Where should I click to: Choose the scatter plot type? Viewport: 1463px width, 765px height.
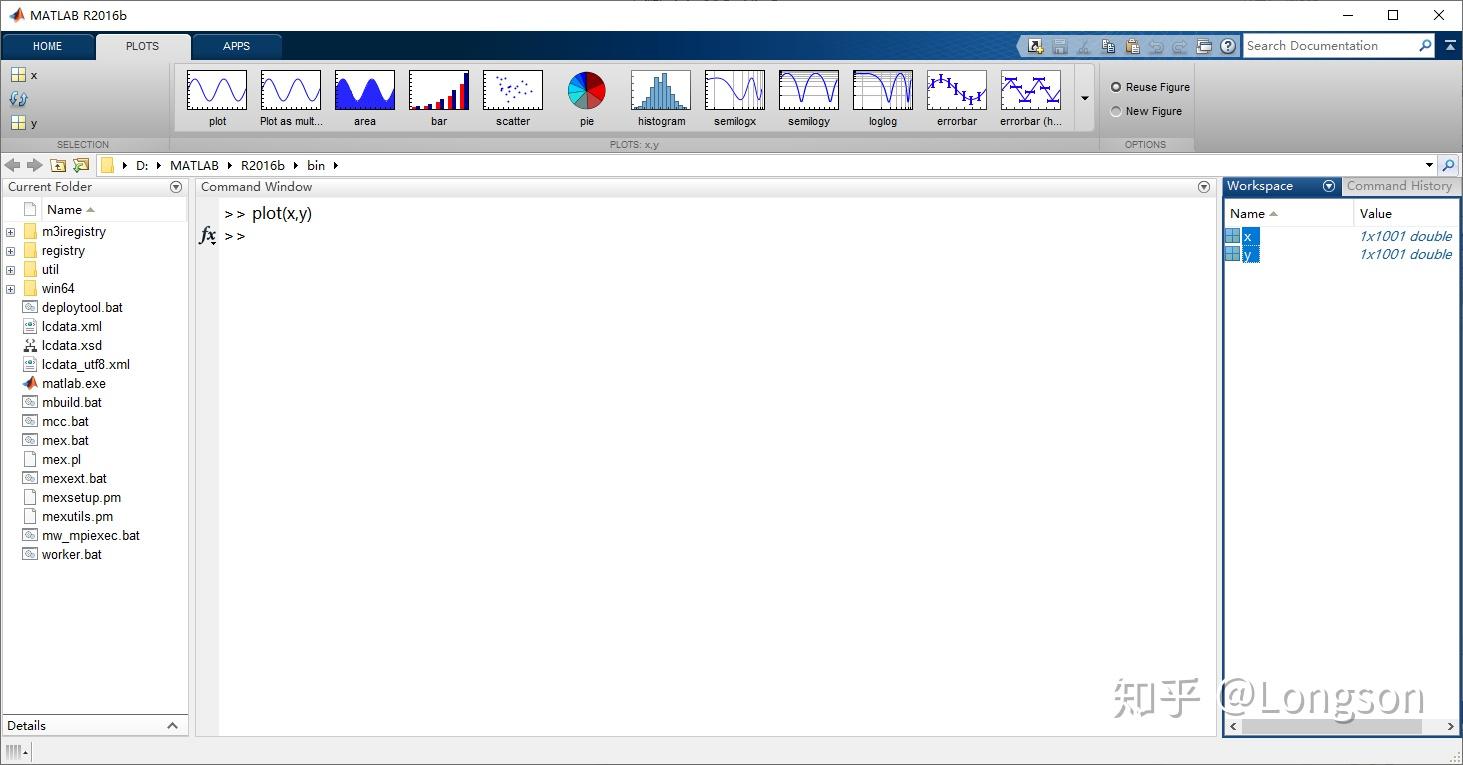[513, 98]
